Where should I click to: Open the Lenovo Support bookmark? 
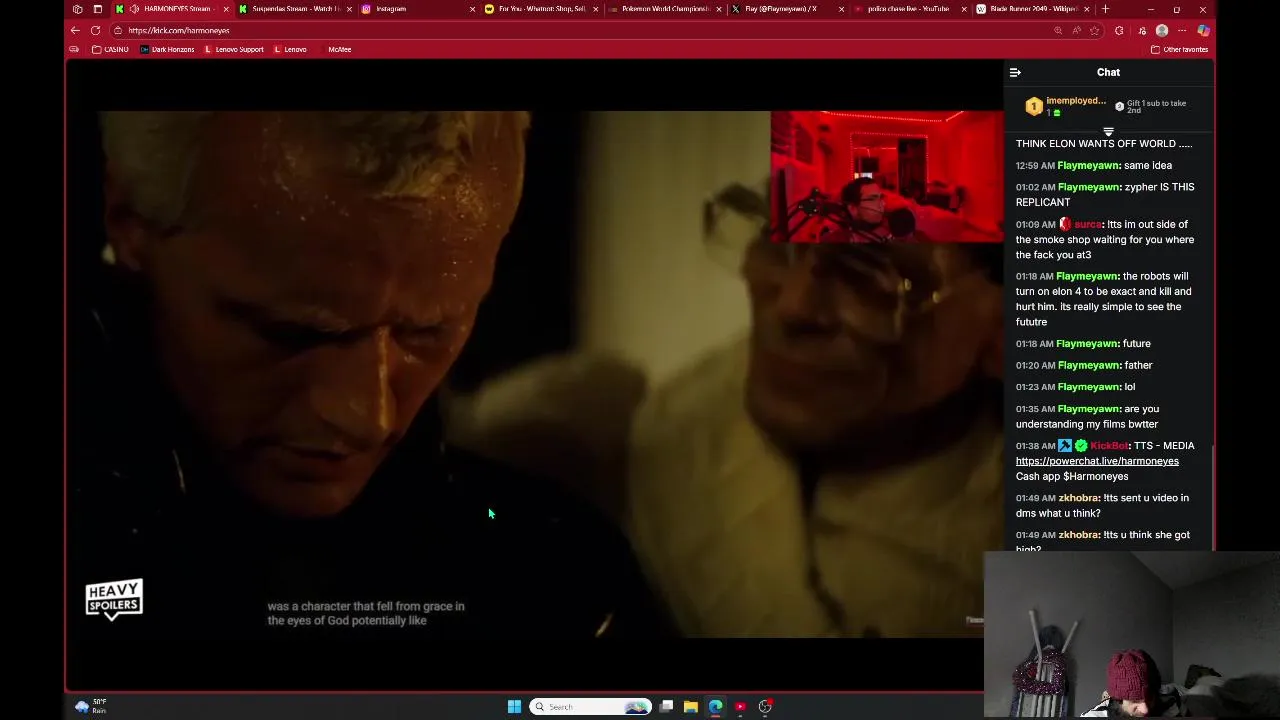click(234, 49)
